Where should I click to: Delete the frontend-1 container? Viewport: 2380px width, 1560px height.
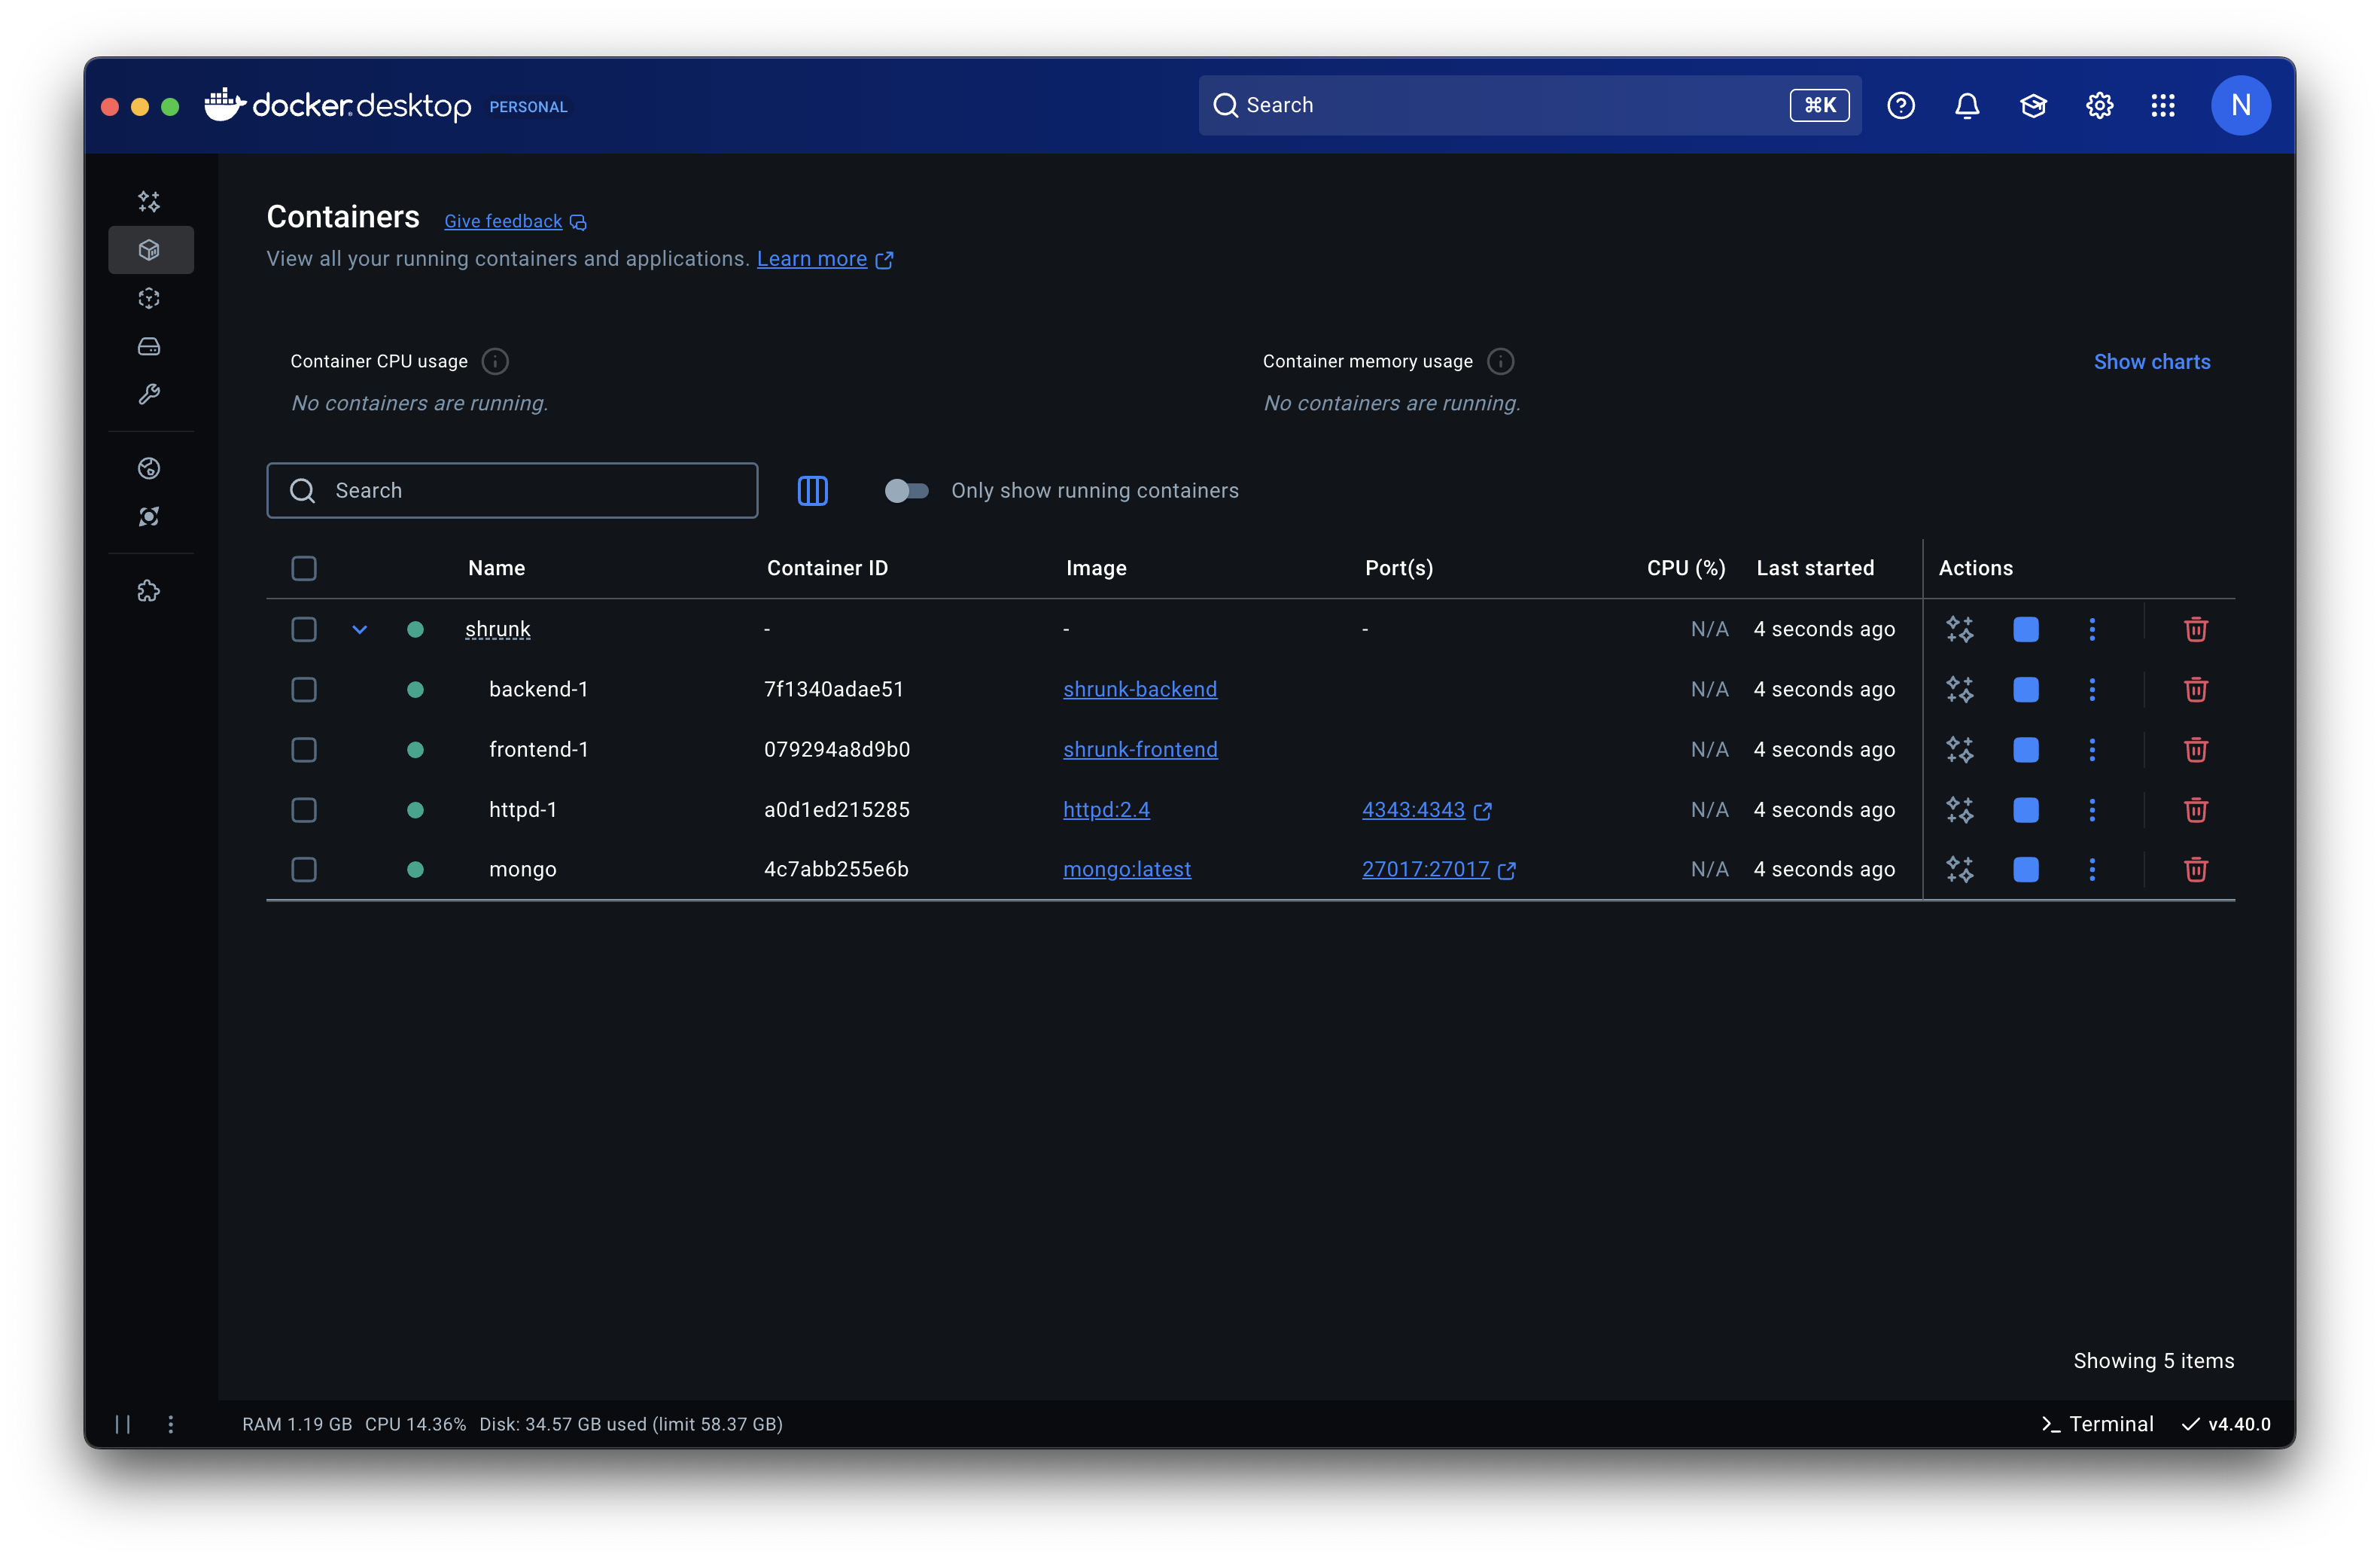point(2196,749)
